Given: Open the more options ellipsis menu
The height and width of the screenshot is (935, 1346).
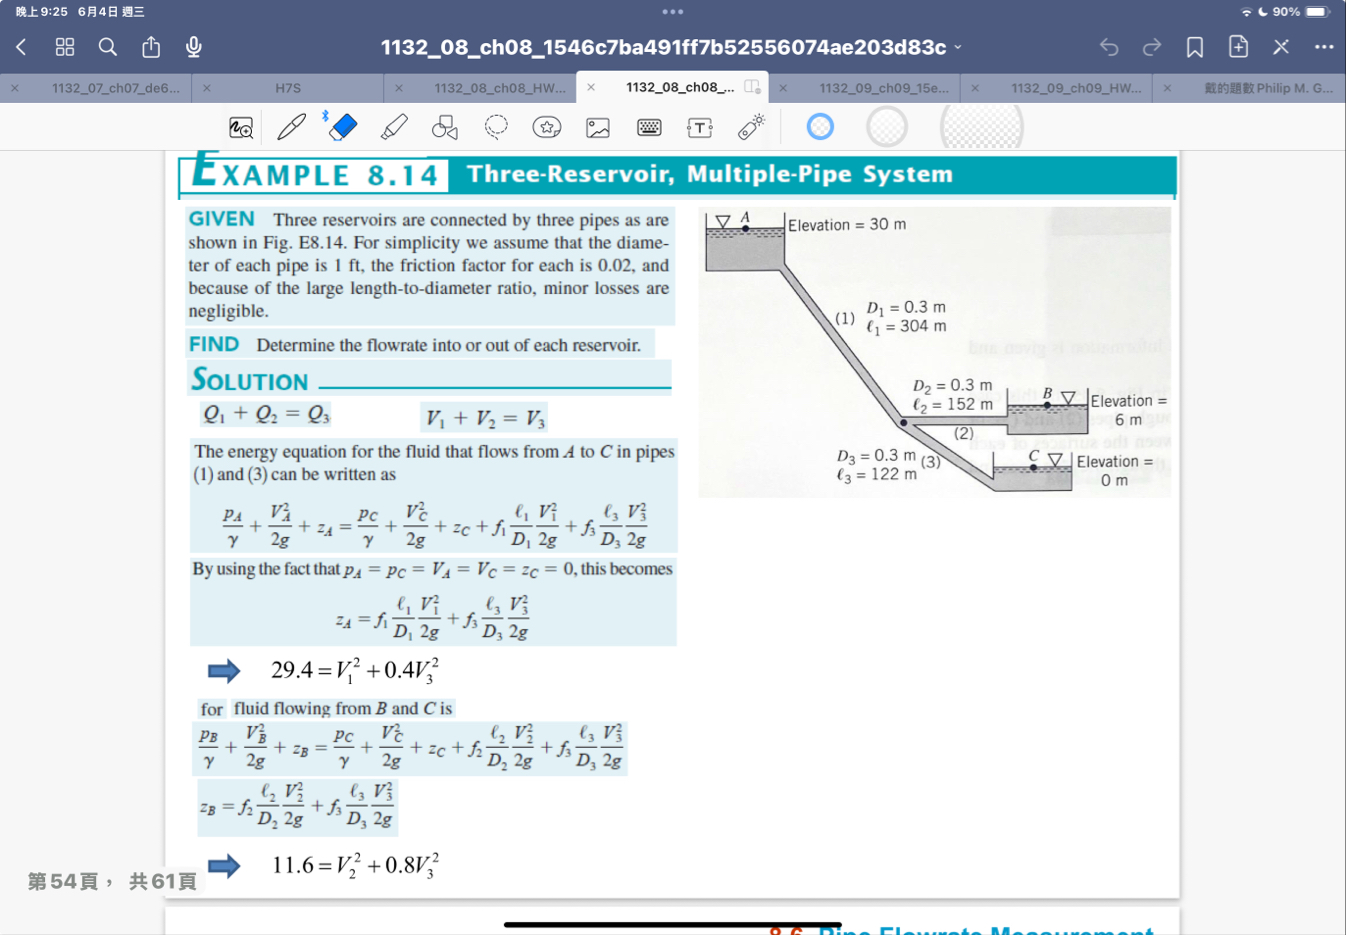Looking at the screenshot, I should [1324, 47].
